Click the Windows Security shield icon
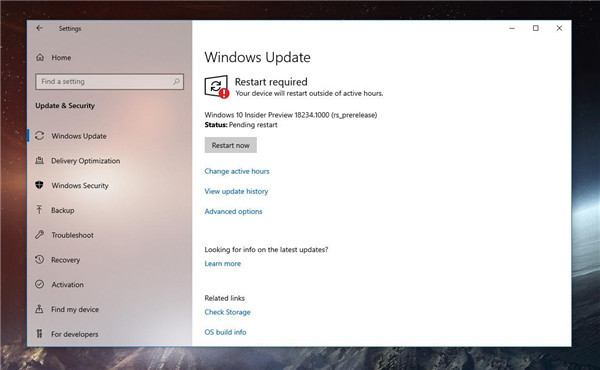Screen dimensions: 600x370 tap(39, 185)
